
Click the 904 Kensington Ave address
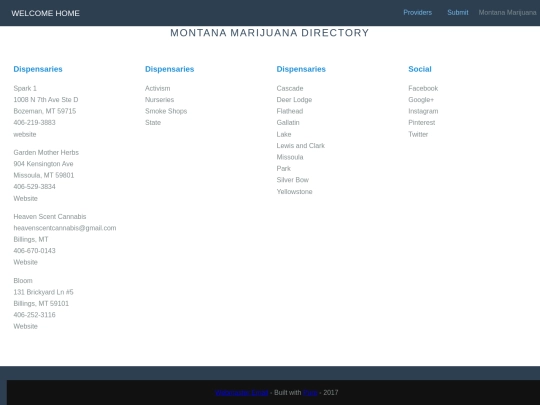click(x=43, y=164)
